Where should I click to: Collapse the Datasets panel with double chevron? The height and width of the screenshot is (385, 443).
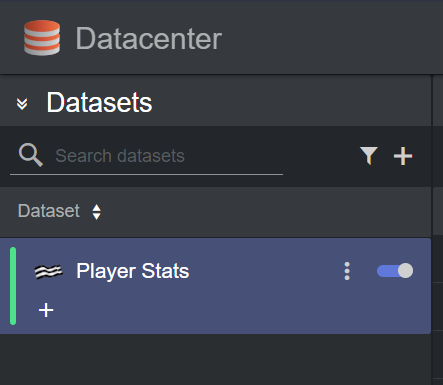click(x=22, y=104)
